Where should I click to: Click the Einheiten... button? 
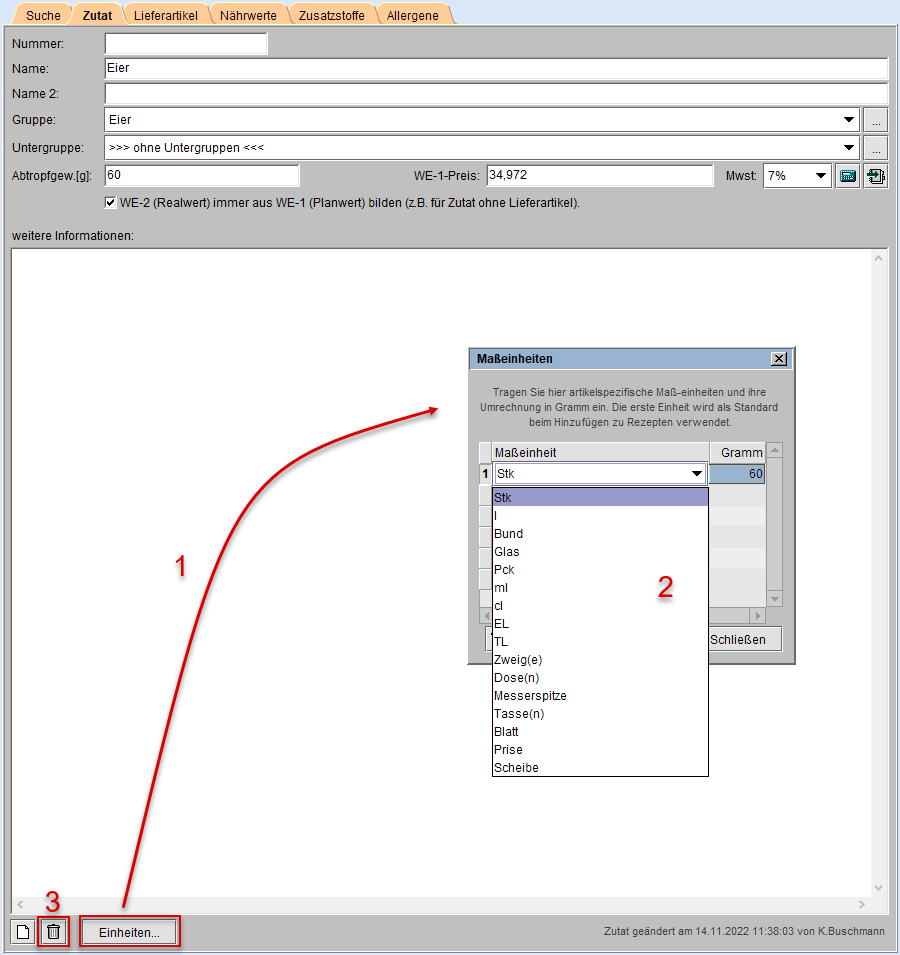pos(129,932)
